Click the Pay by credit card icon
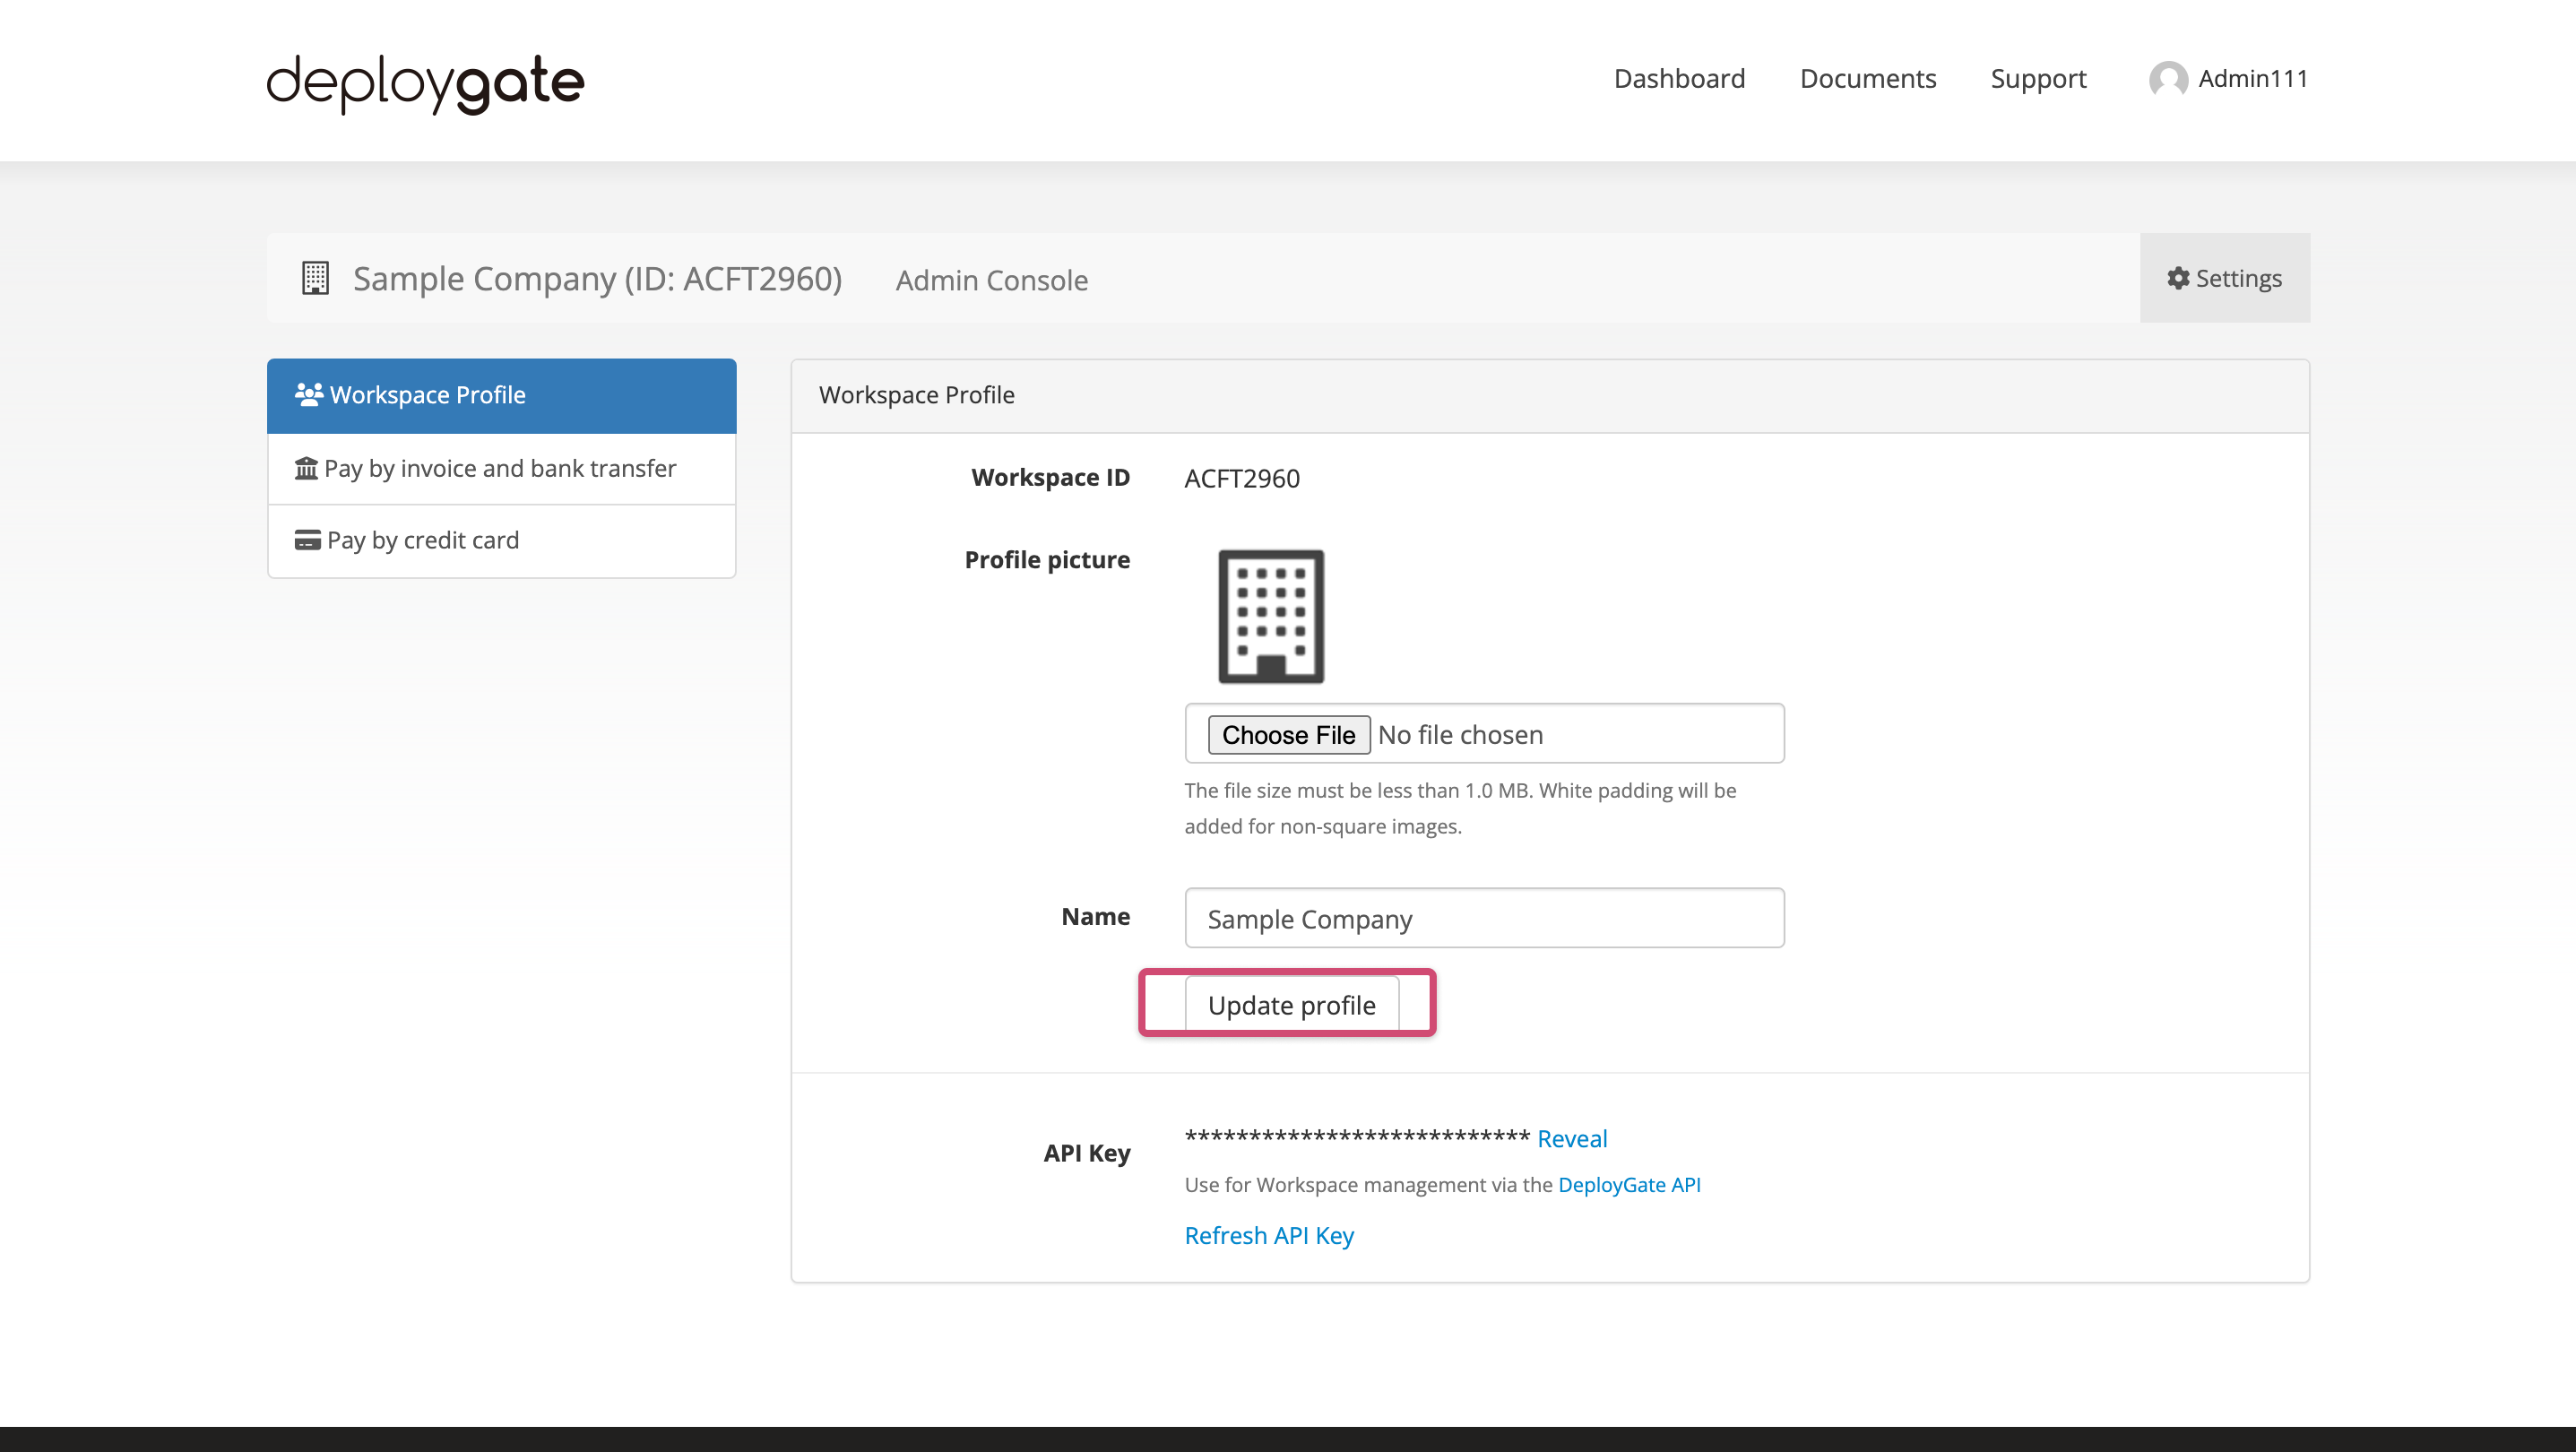 (306, 540)
